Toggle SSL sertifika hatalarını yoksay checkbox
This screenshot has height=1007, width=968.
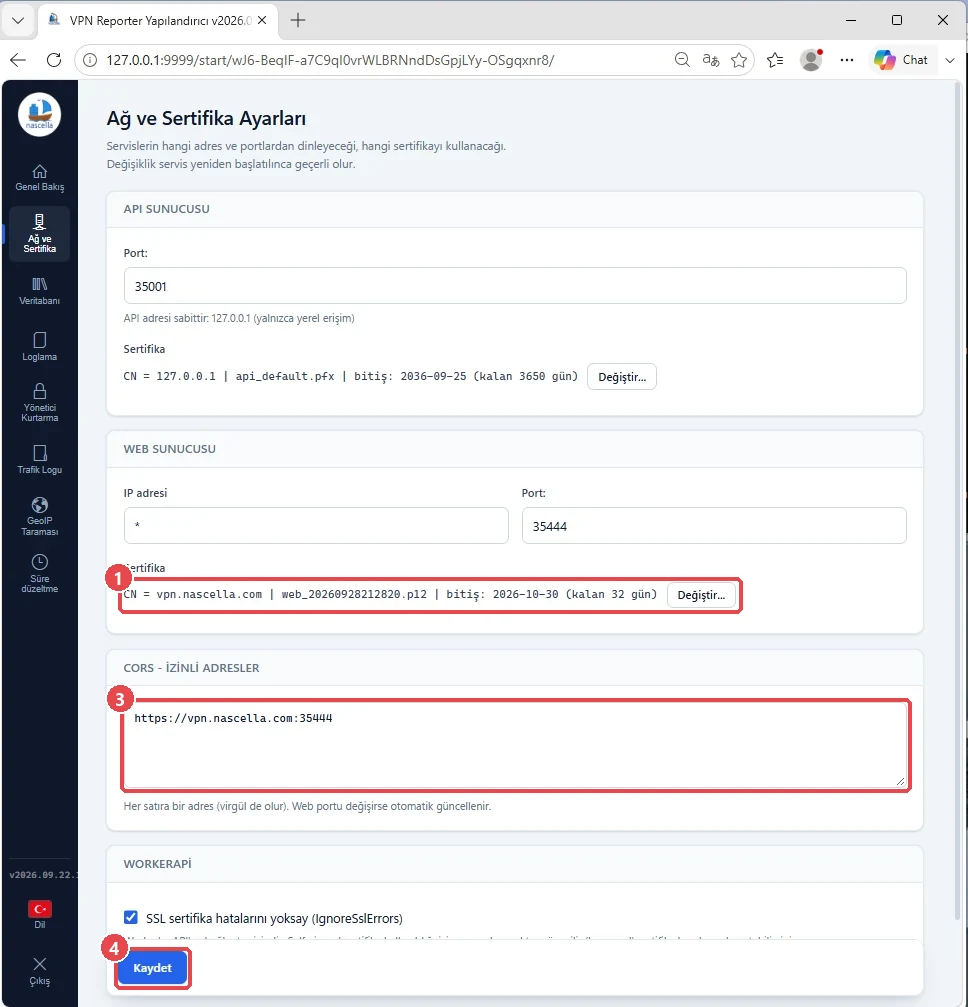pos(130,917)
